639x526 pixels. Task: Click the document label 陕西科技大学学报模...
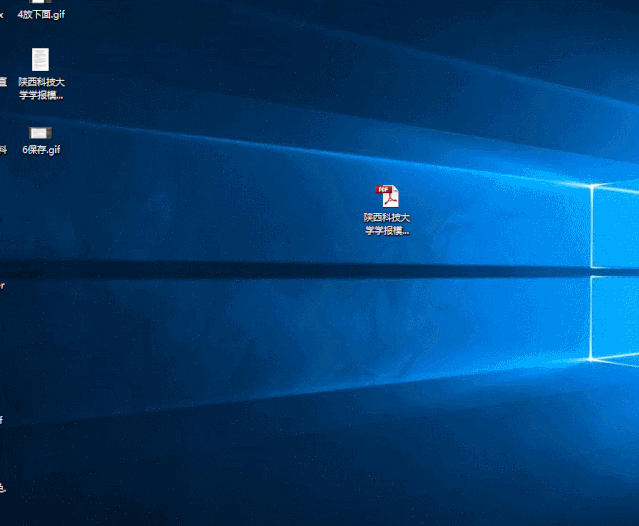pos(41,88)
